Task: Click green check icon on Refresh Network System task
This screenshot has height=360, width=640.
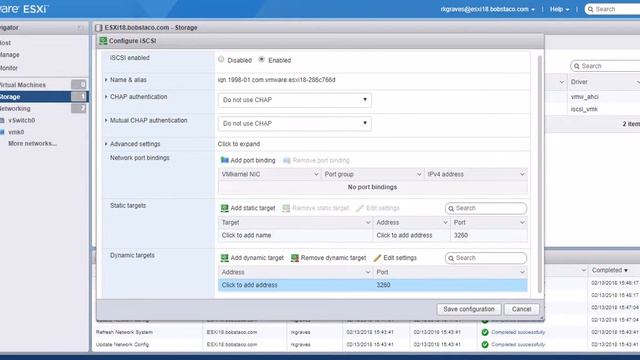Action: tap(485, 332)
